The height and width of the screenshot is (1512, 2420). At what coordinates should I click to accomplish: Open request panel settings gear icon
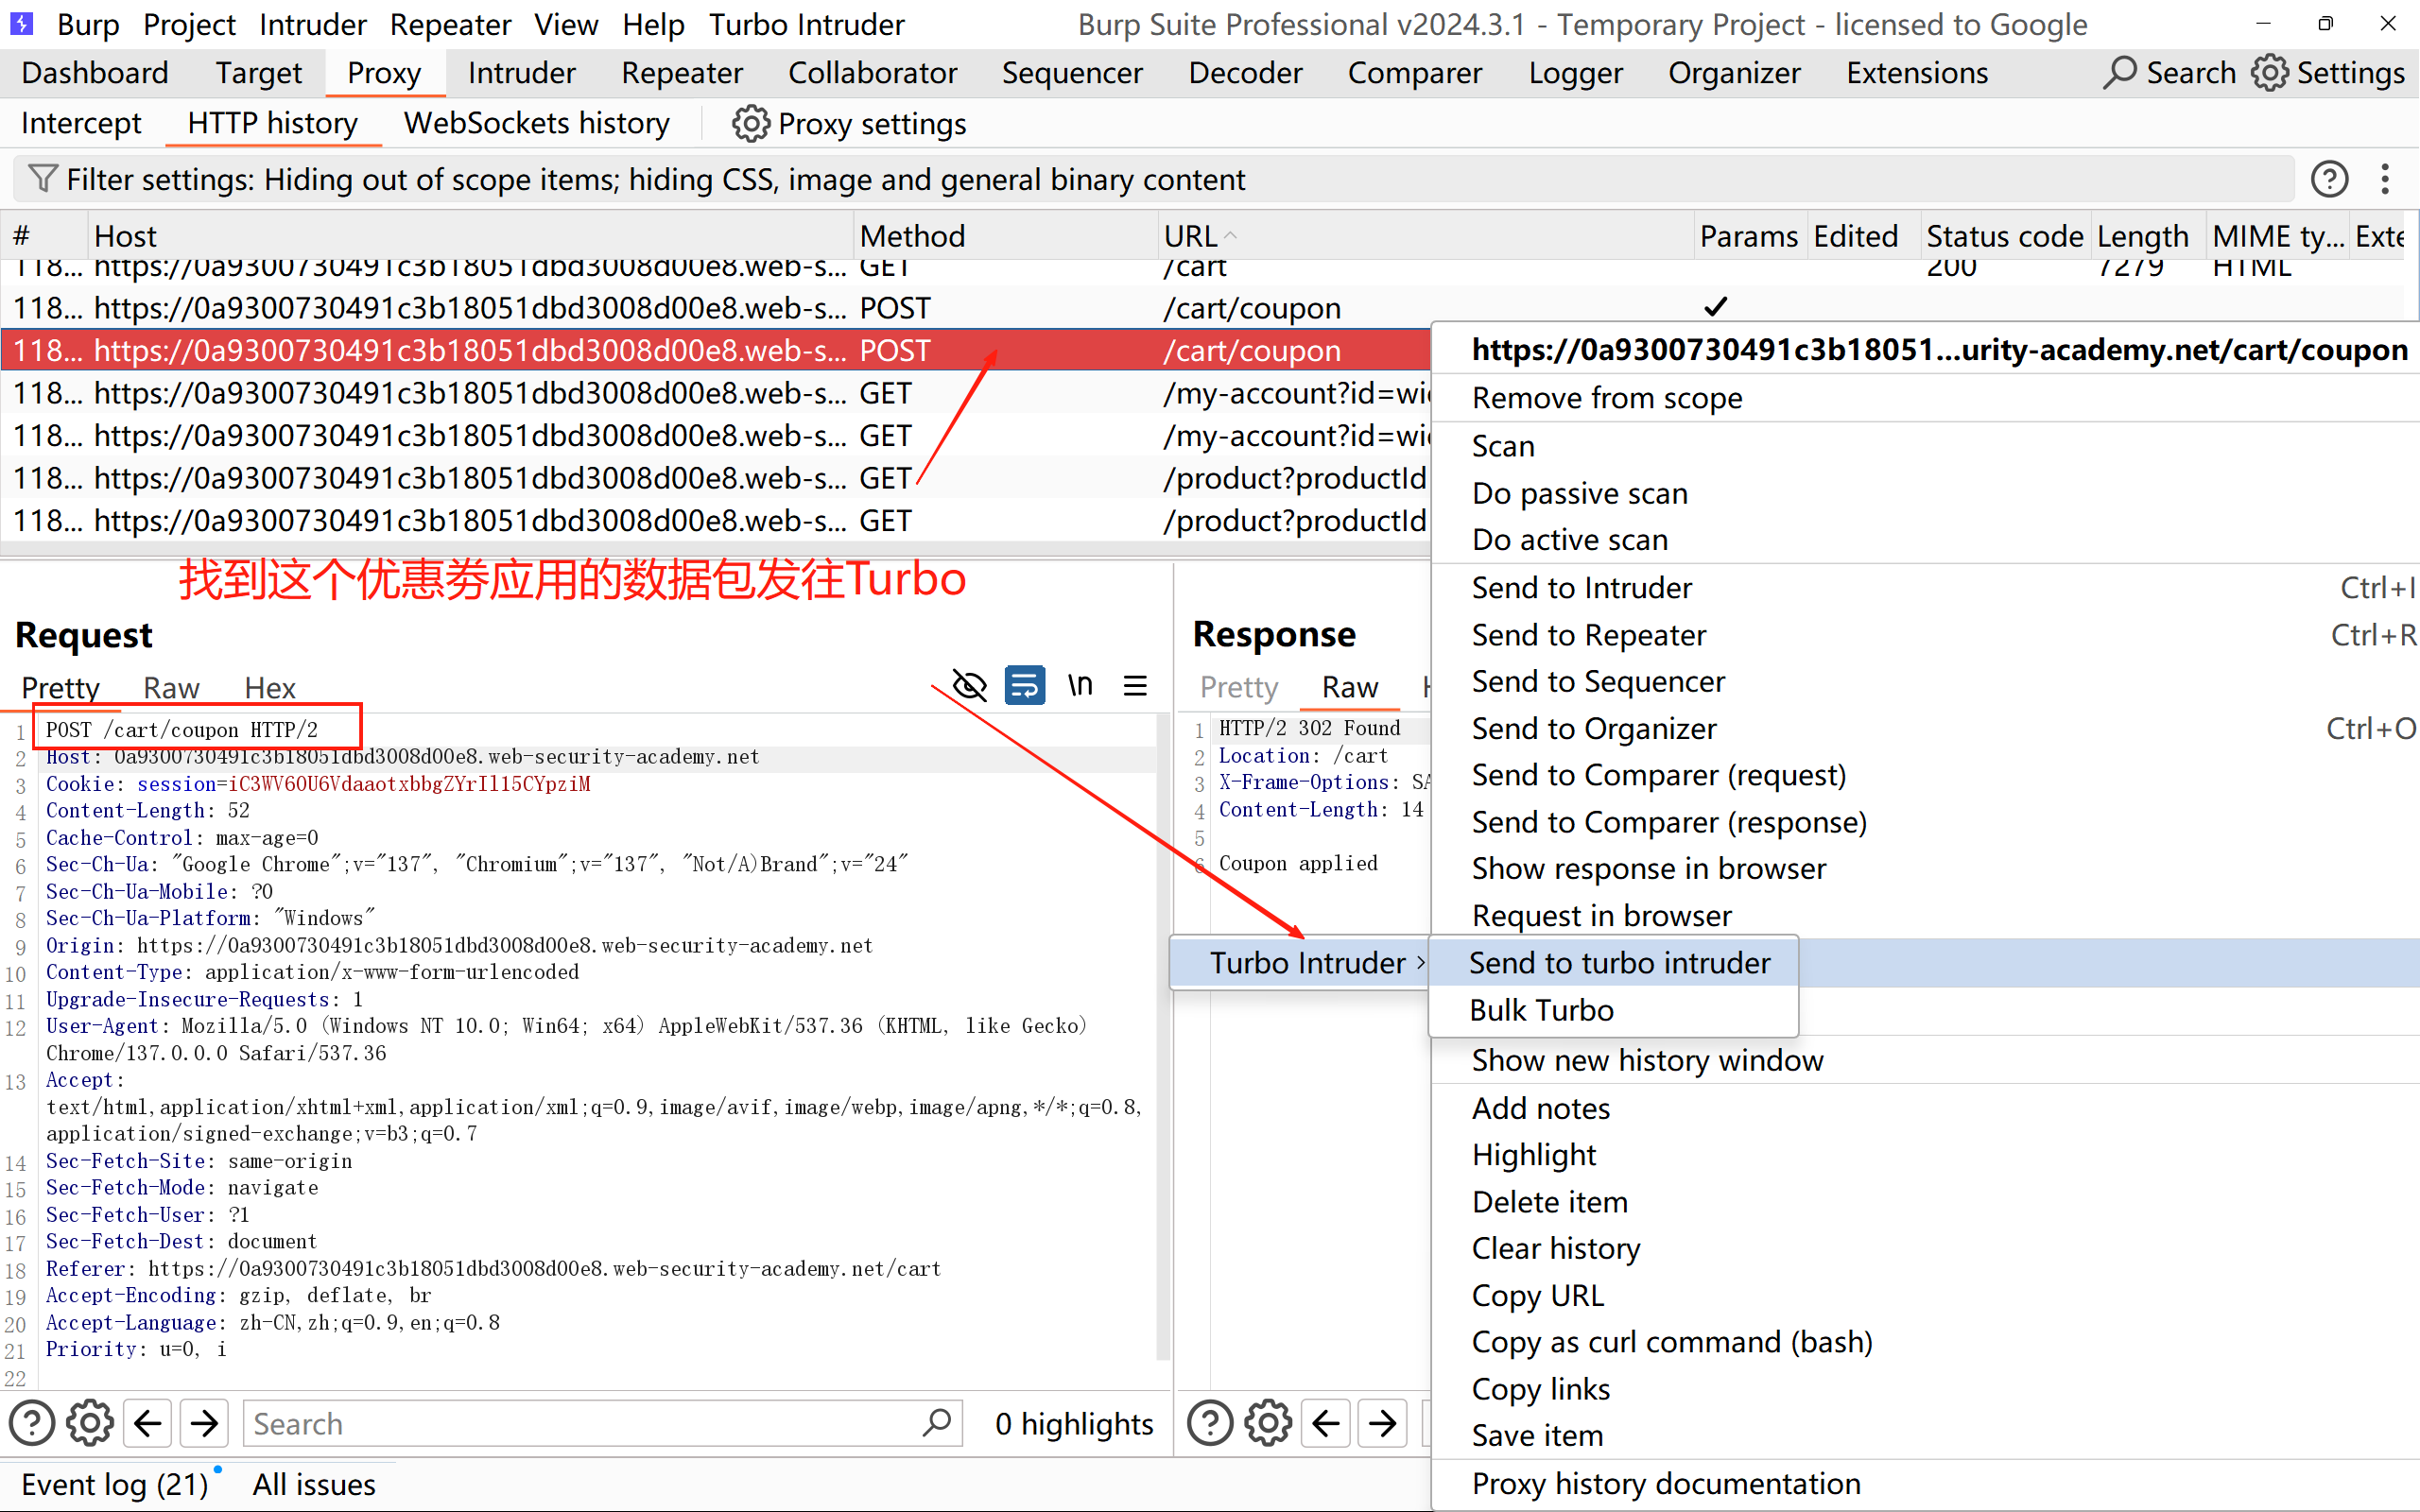[x=90, y=1423]
